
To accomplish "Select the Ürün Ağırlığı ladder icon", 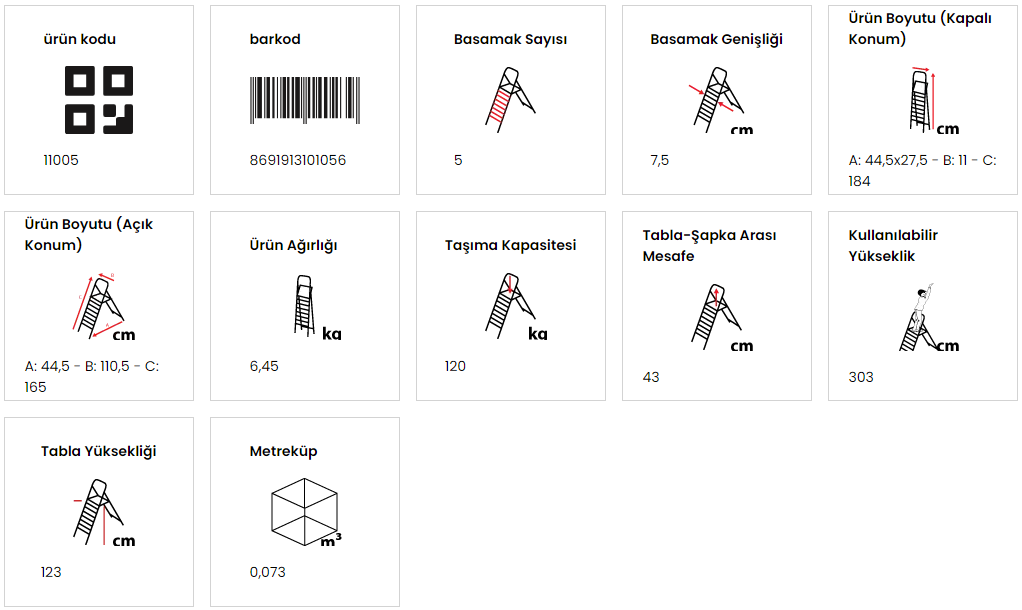I will (317, 306).
